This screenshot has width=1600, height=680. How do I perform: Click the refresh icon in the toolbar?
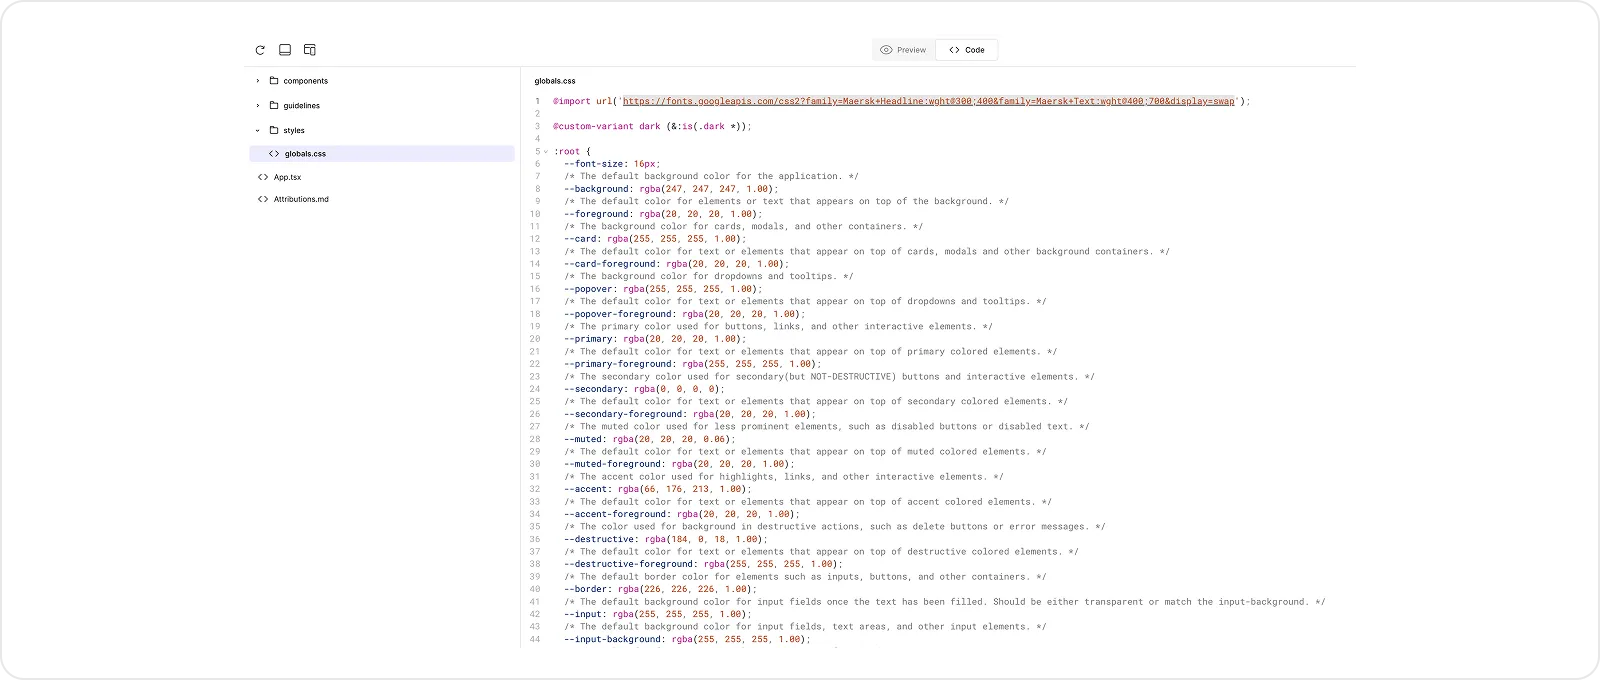coord(260,50)
